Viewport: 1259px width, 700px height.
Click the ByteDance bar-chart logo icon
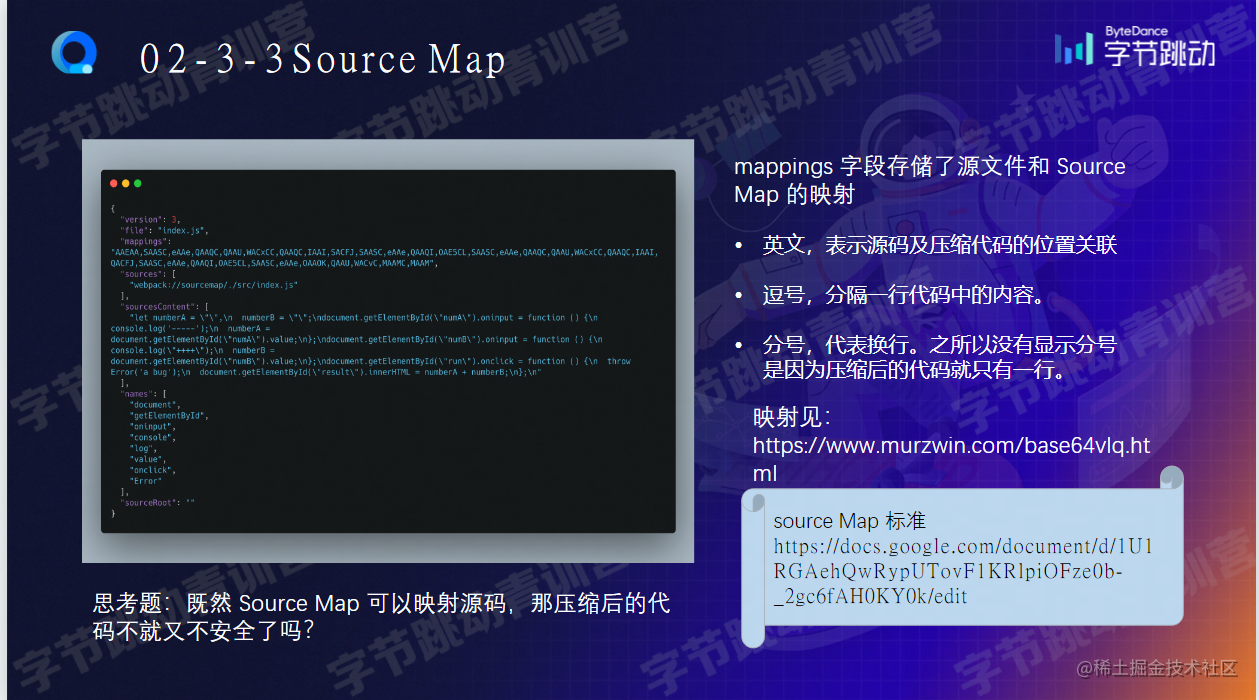click(x=1075, y=48)
